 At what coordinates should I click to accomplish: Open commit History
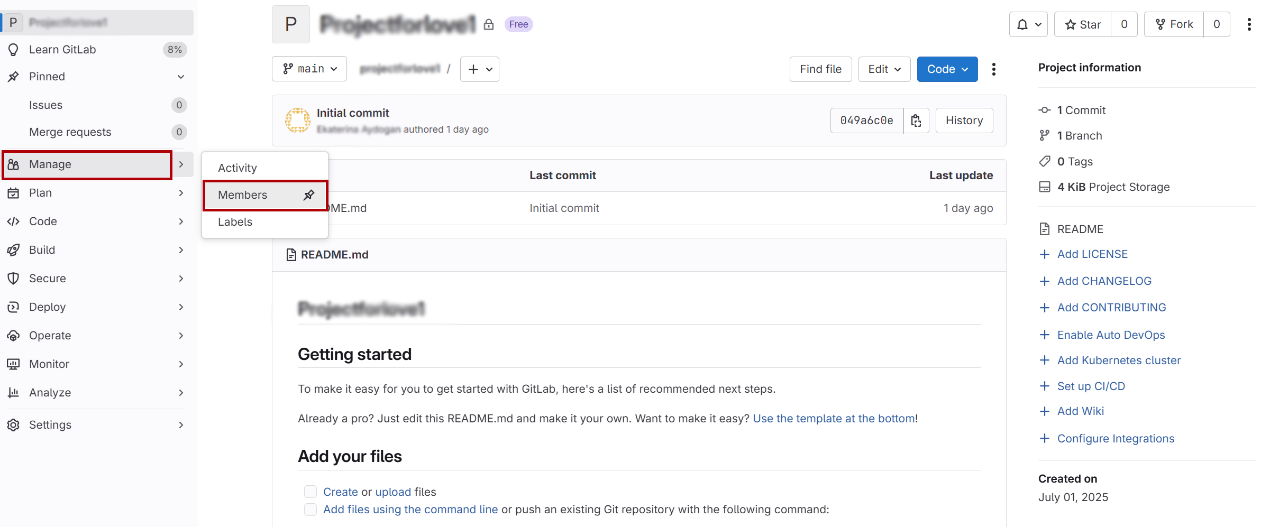(x=964, y=121)
